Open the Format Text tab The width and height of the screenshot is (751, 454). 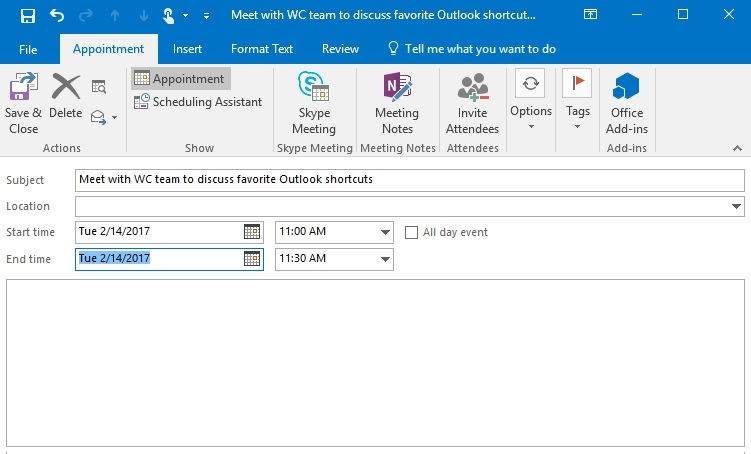[x=262, y=49]
